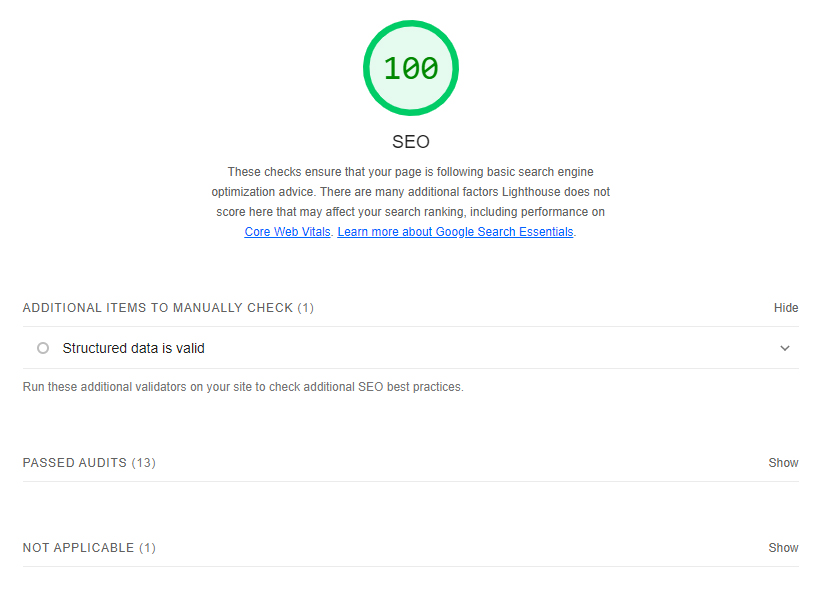Click the Additional Items to Manually Check heading

tap(157, 308)
